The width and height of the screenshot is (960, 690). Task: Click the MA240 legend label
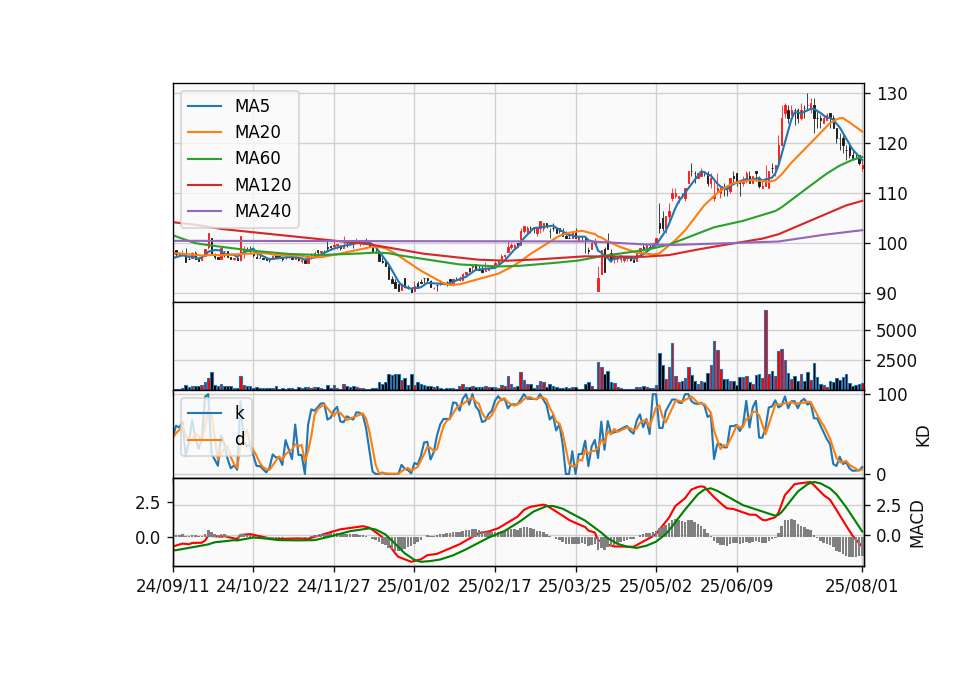pos(263,211)
